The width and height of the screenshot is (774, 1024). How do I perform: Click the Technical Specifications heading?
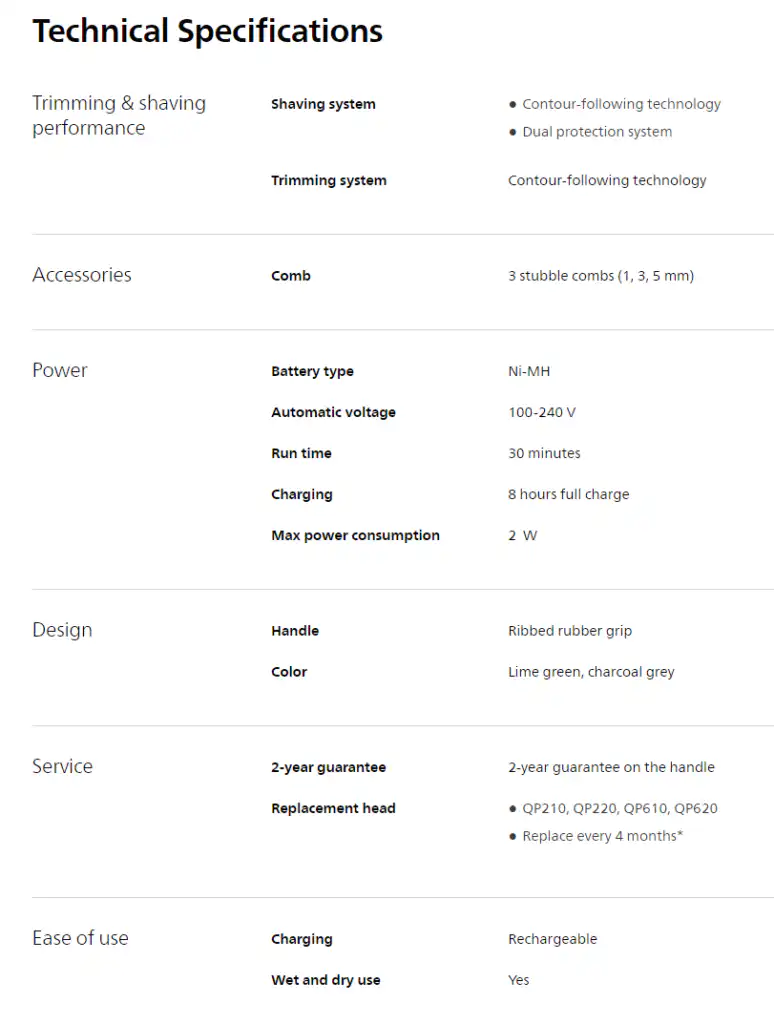point(208,31)
